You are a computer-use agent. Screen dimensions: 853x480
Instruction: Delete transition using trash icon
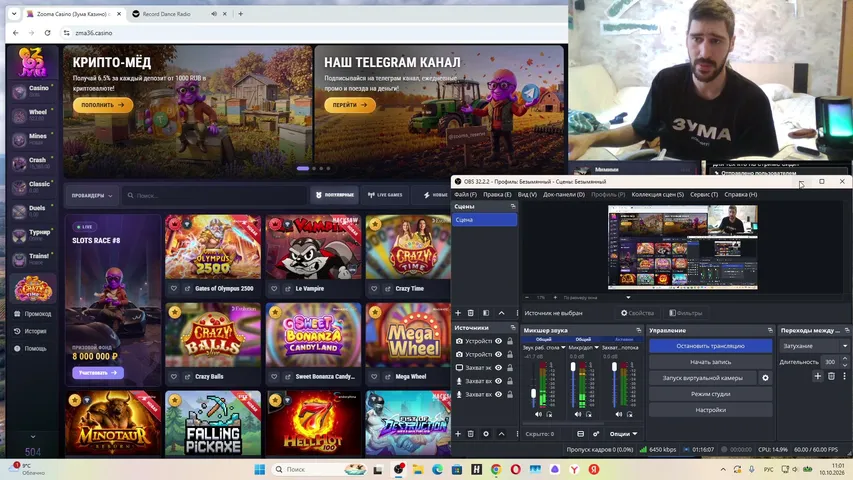coord(831,376)
